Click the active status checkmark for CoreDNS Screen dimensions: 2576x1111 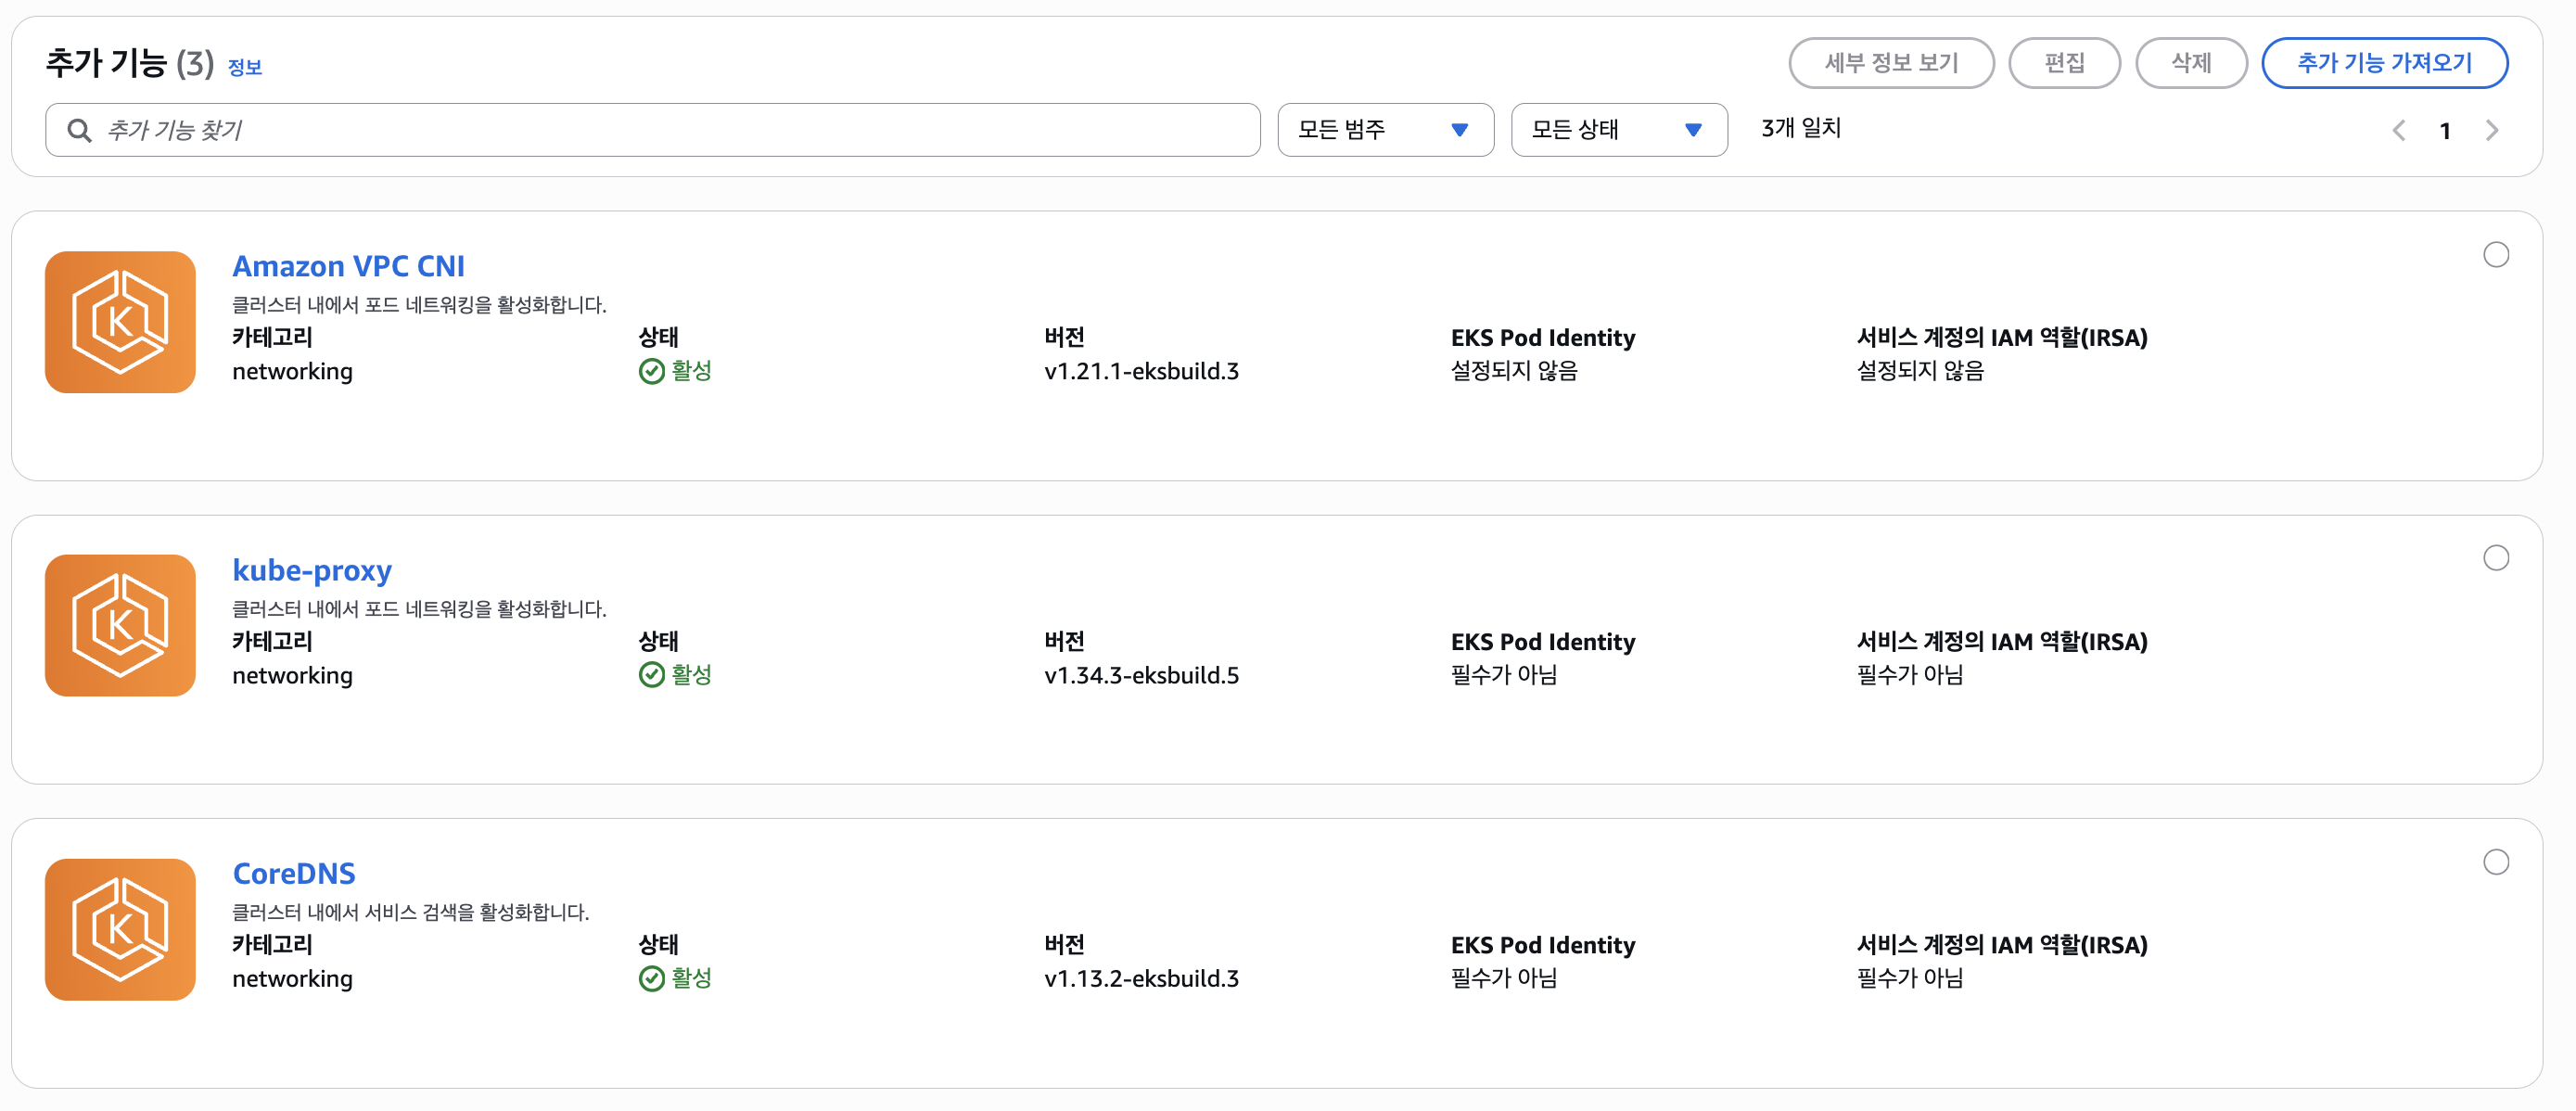coord(651,978)
